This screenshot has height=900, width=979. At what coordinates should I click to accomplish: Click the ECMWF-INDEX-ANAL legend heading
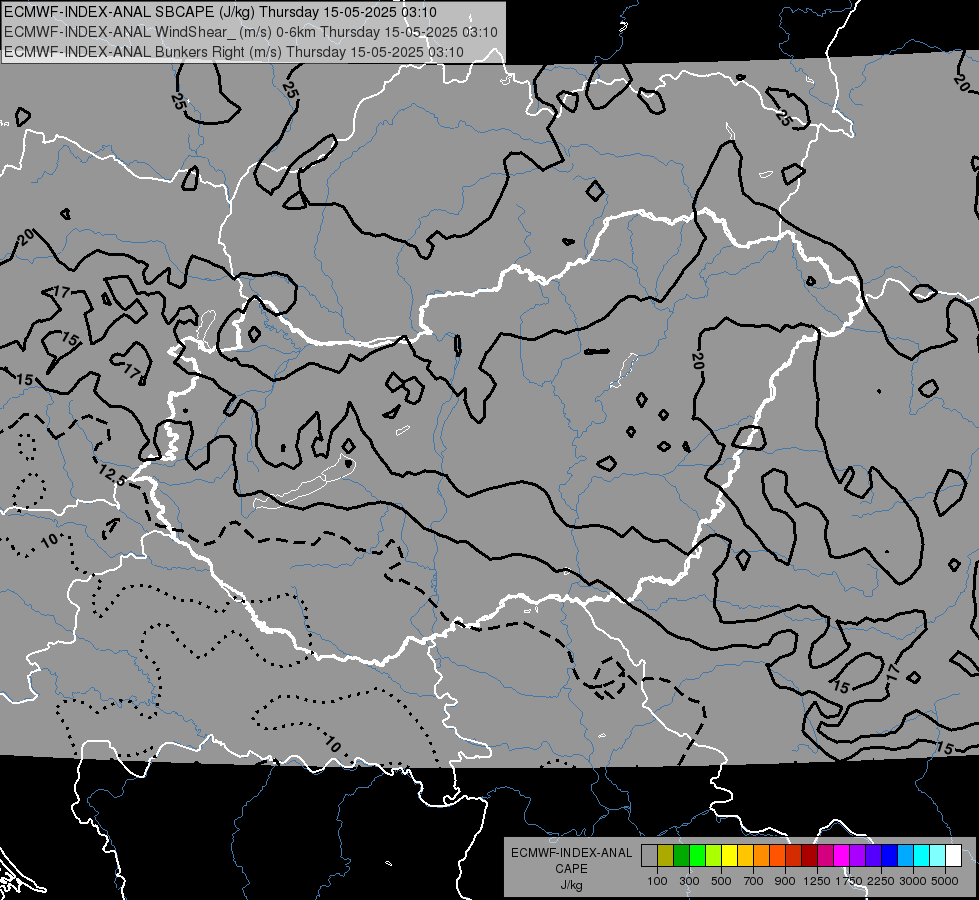(x=571, y=853)
